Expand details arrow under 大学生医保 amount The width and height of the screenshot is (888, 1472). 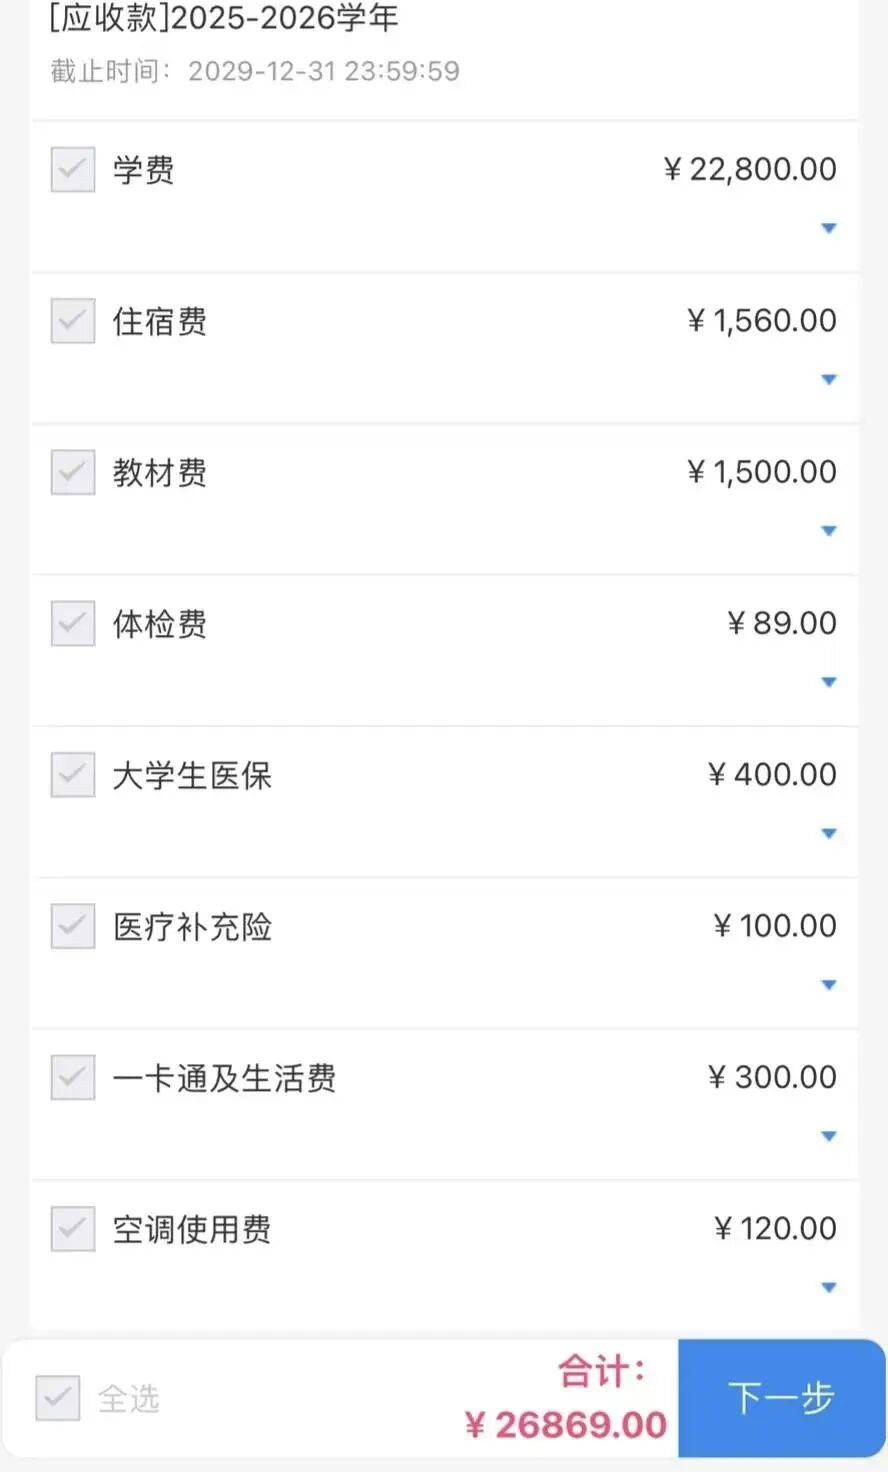(x=828, y=834)
